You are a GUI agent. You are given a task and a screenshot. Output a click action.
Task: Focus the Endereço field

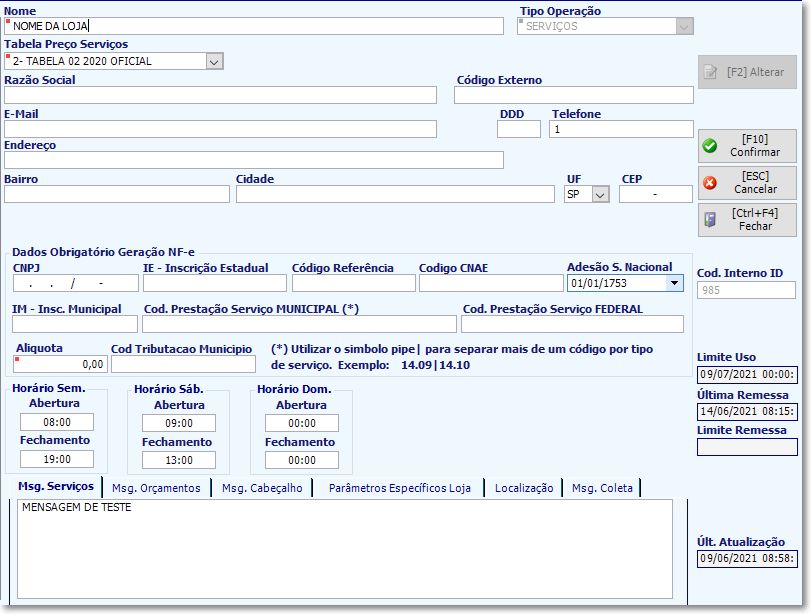coord(254,160)
